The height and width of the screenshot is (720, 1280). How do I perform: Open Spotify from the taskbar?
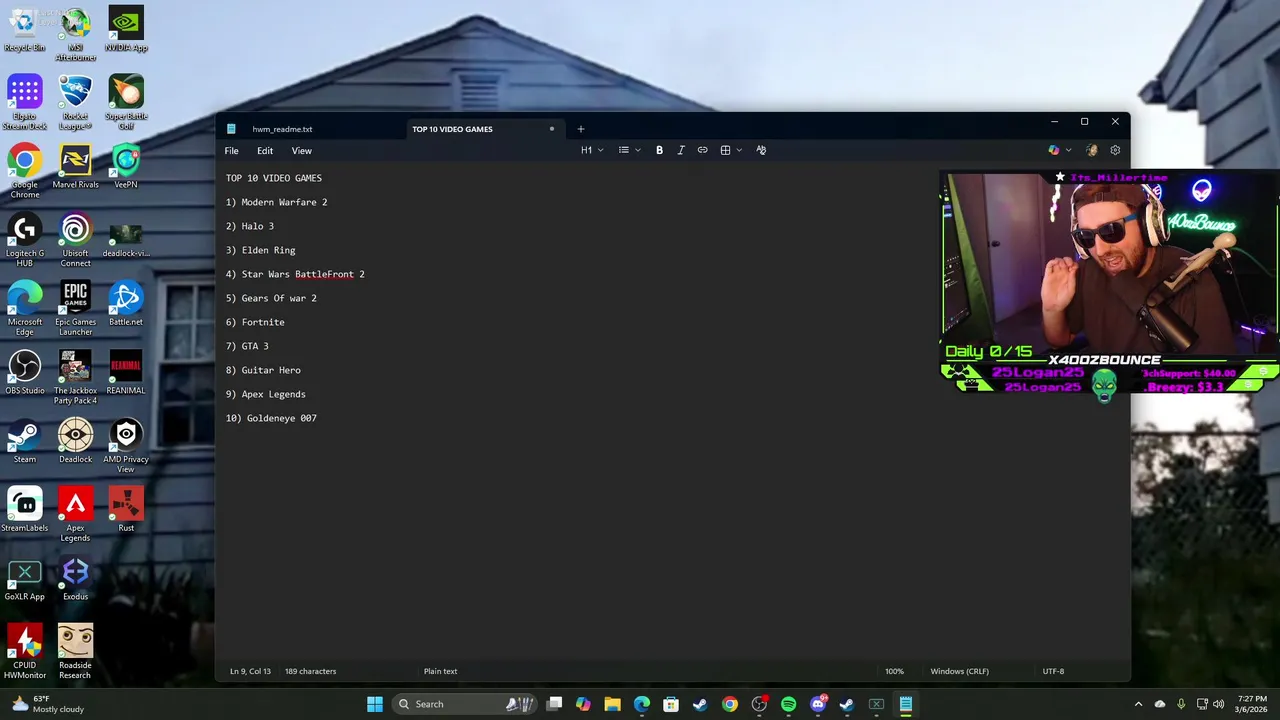[x=788, y=704]
